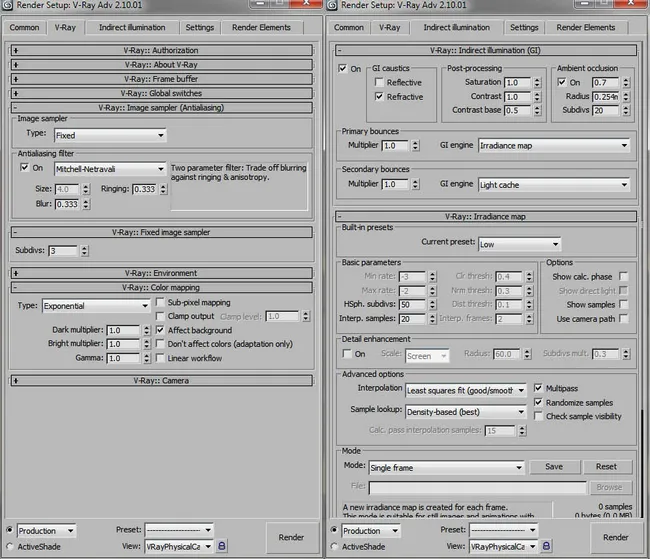
Task: Enable Detail enhancement On checkbox
Action: pos(347,354)
